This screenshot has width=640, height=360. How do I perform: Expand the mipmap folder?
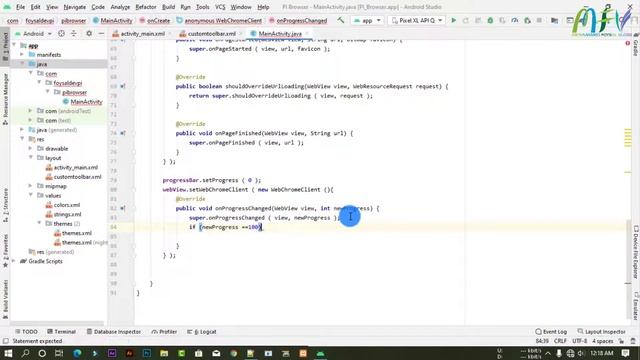[31, 186]
